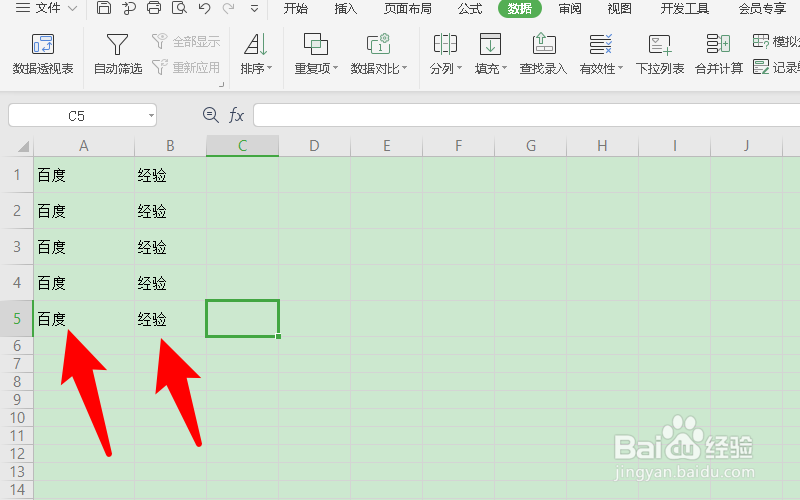Switch to the 插入 tab
800x500 pixels.
(345, 9)
